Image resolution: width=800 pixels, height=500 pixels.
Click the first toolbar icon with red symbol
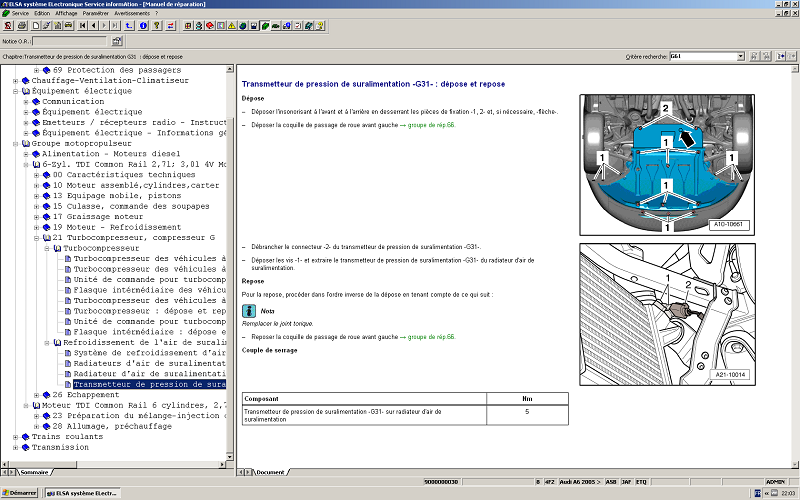pyautogui.click(x=8, y=26)
